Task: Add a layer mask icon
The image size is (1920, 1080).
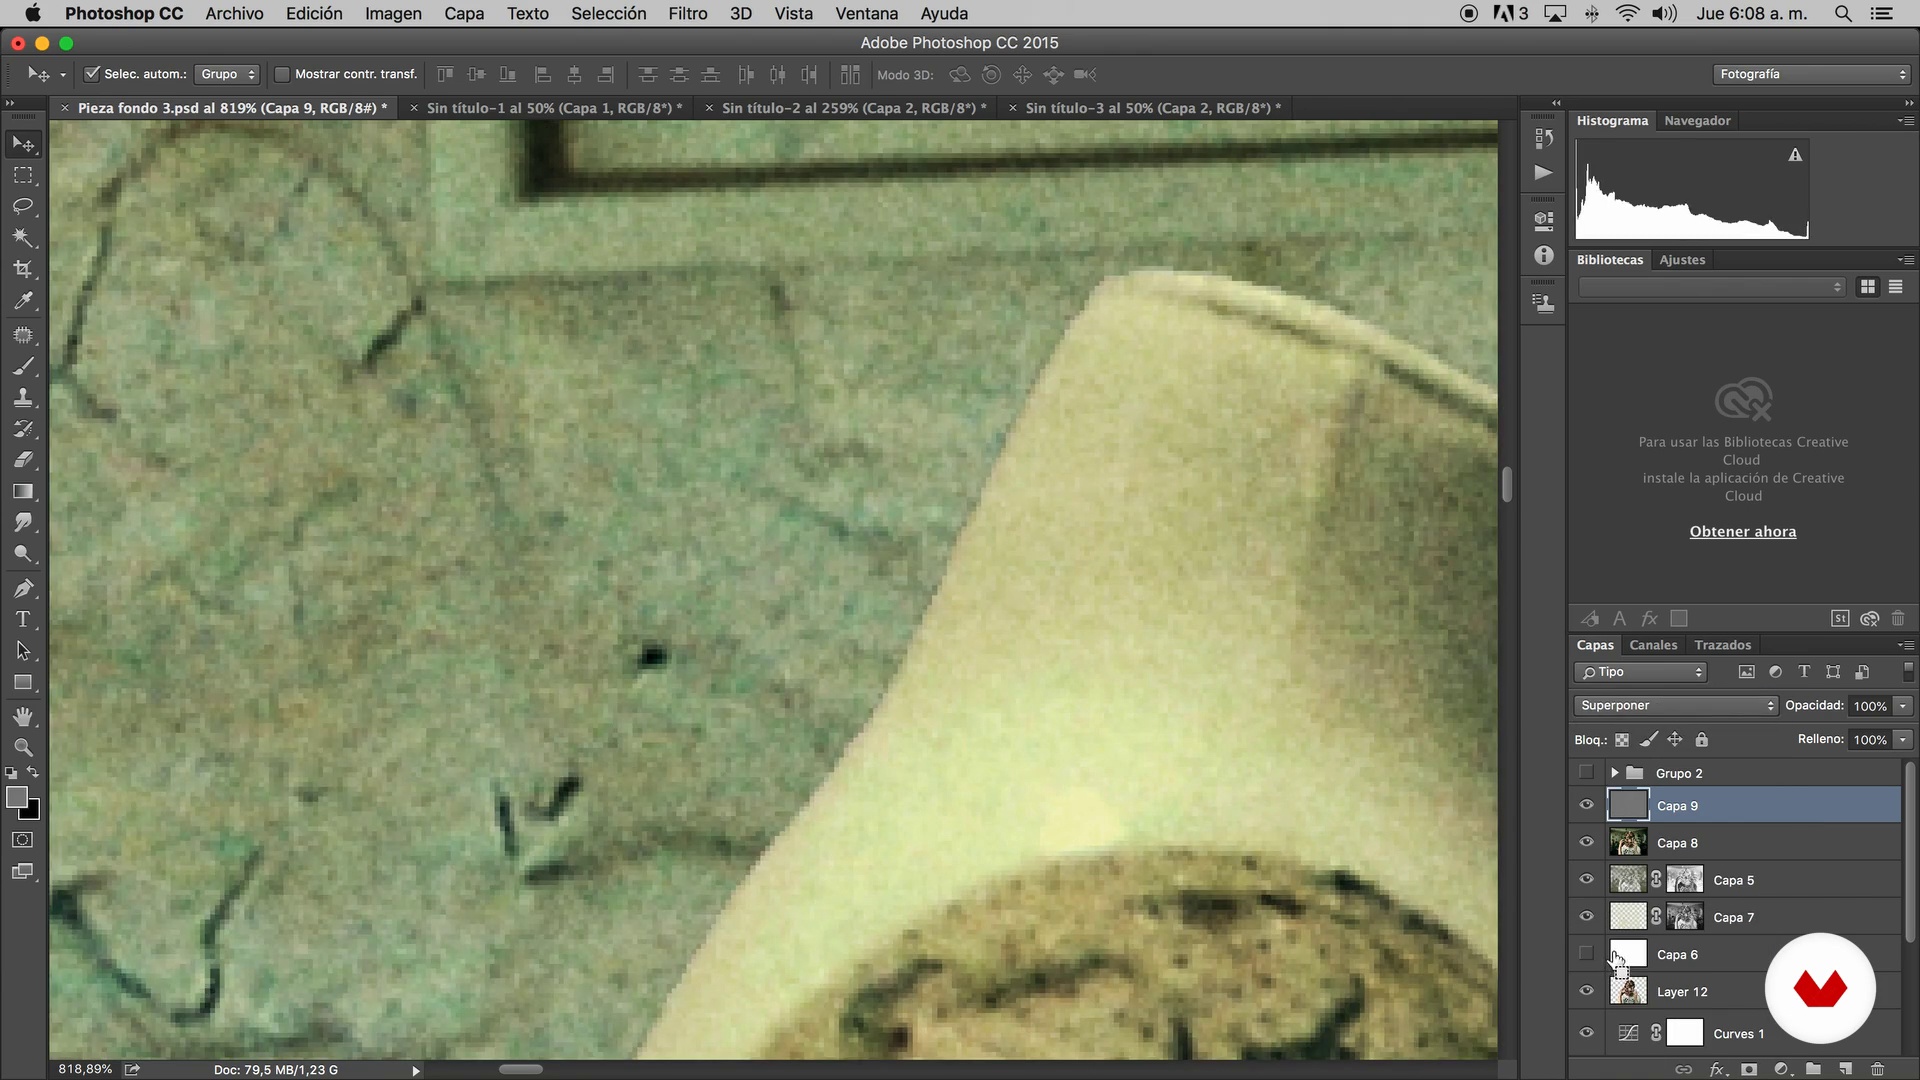Action: [x=1749, y=1069]
